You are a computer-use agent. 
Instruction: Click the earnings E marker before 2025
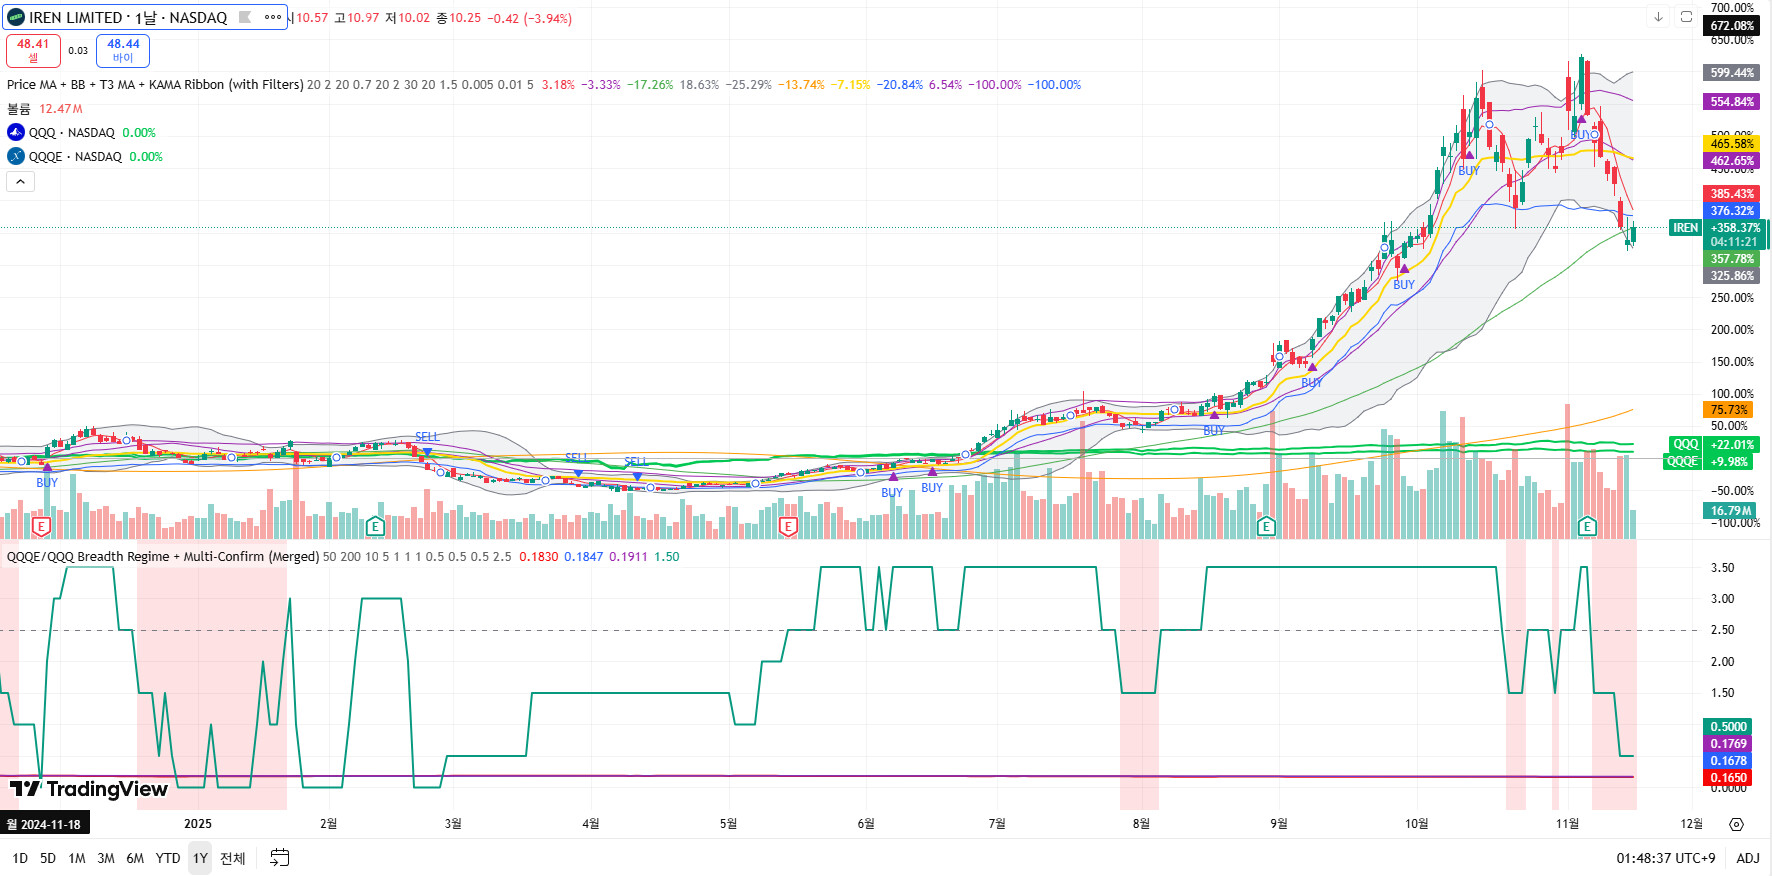[x=41, y=526]
